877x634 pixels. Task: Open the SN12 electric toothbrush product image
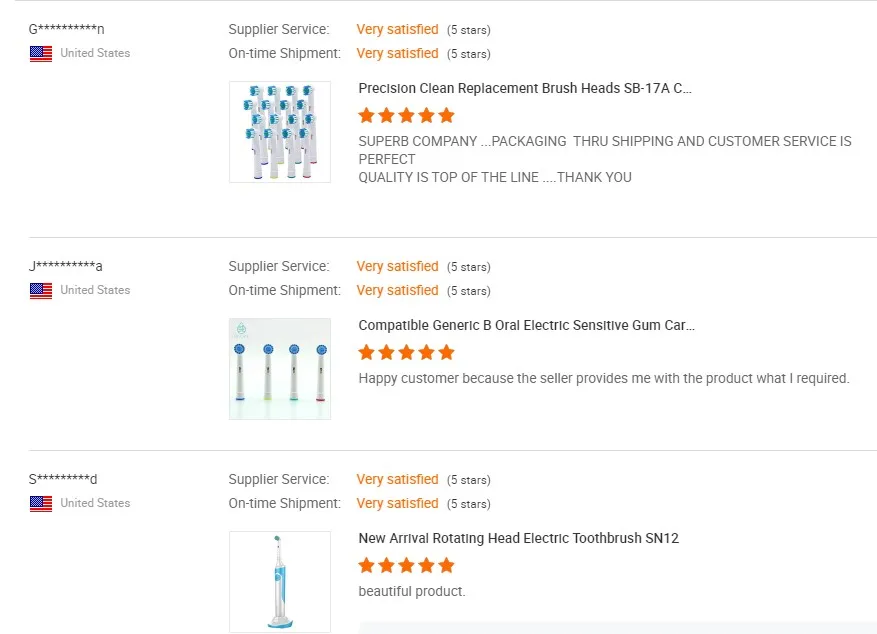280,582
